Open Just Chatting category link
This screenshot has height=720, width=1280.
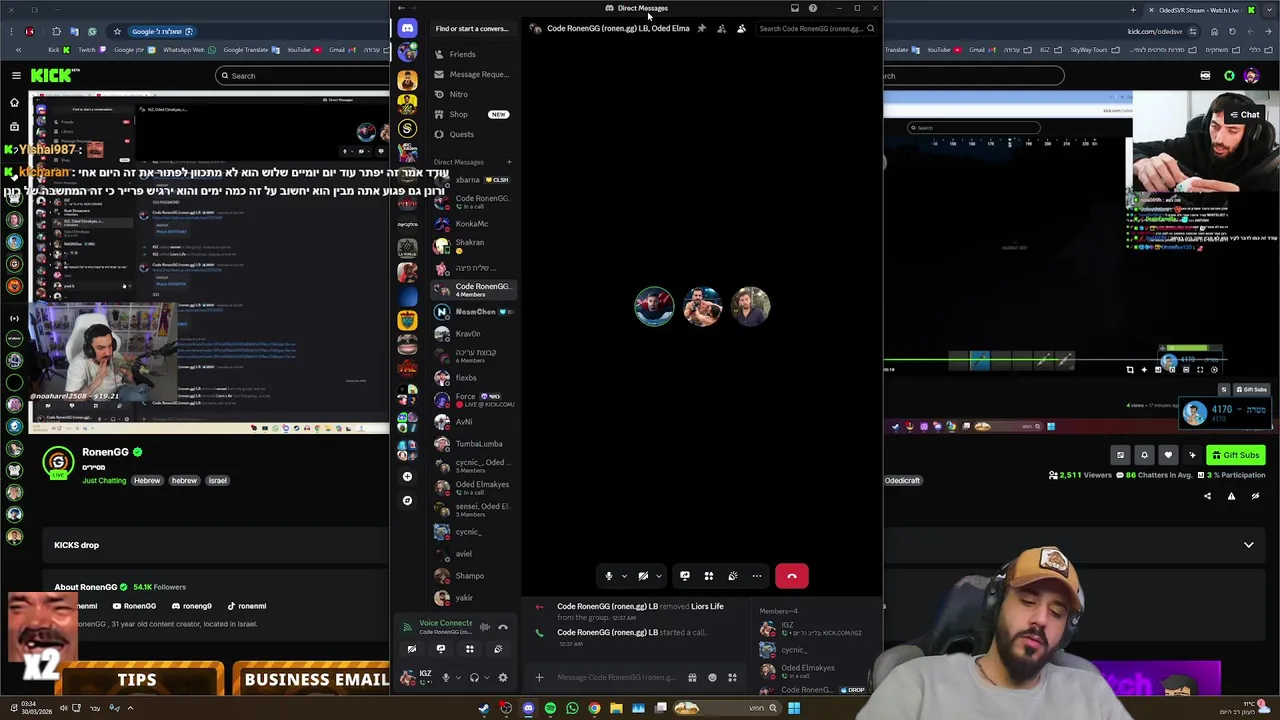(x=104, y=481)
